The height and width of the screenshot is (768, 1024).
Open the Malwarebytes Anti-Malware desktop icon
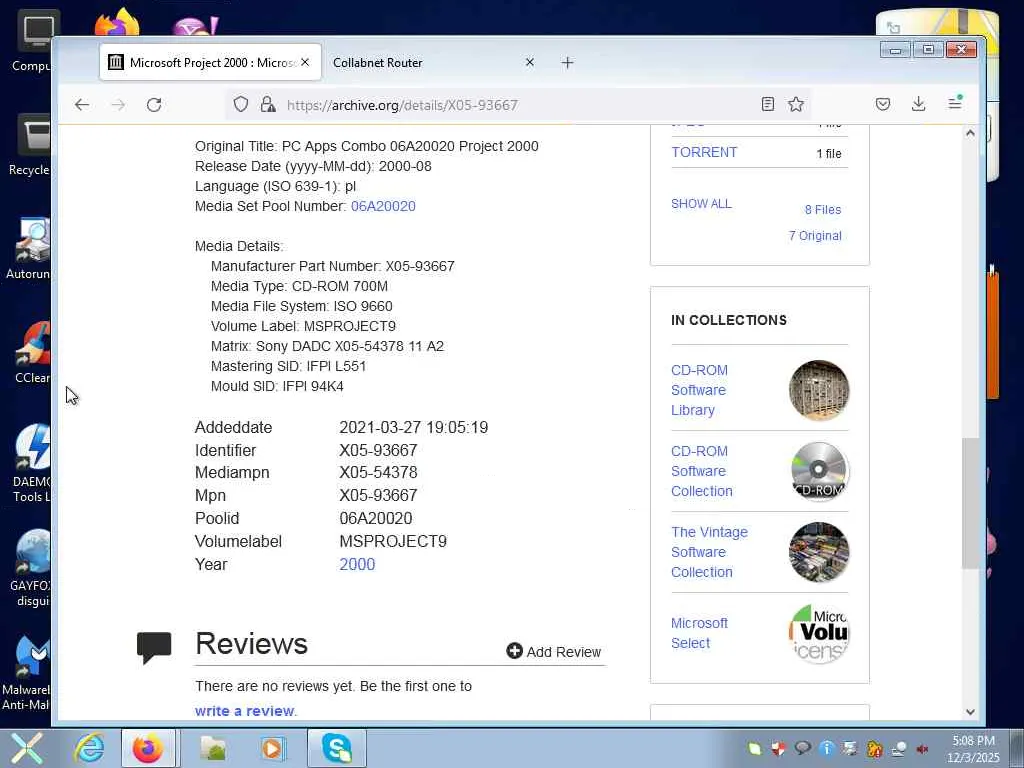coord(26,673)
